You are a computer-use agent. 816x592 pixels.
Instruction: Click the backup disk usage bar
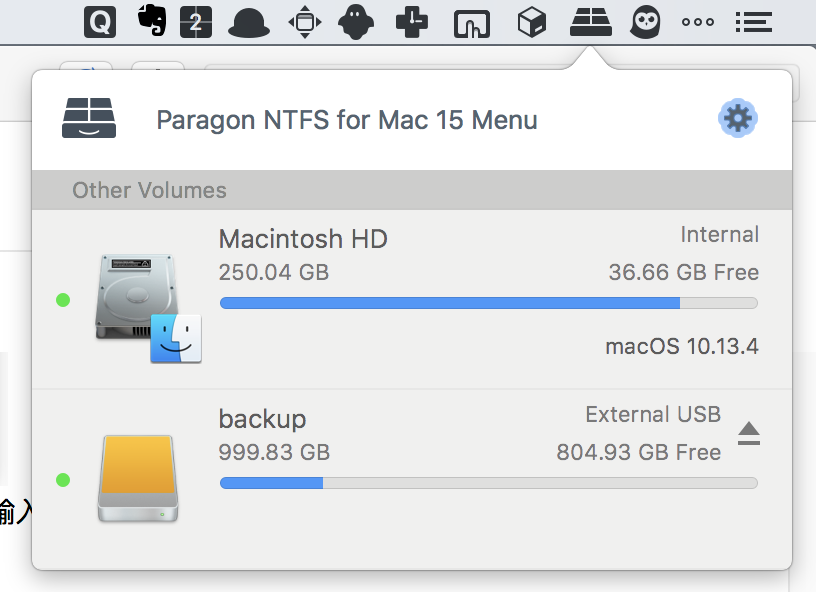coord(488,483)
